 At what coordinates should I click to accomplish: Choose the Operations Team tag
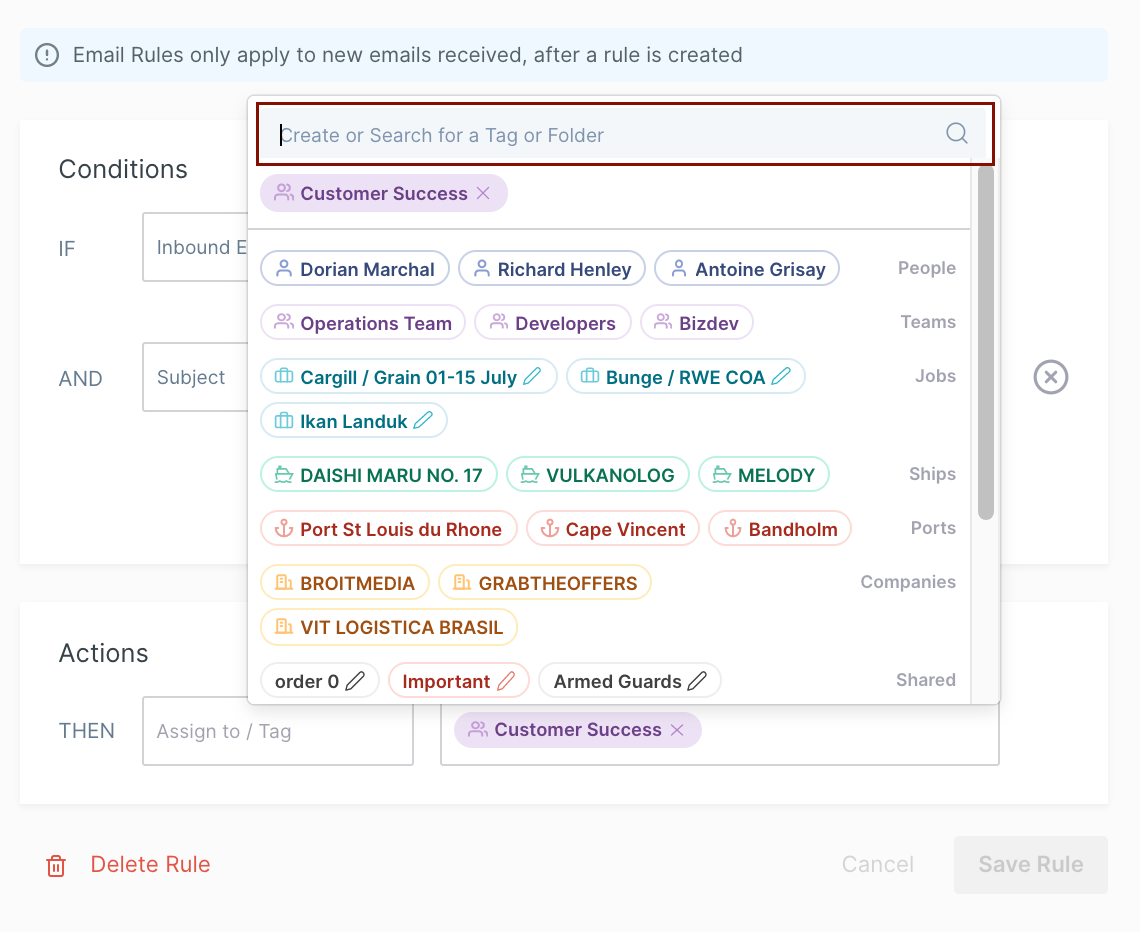pos(363,323)
